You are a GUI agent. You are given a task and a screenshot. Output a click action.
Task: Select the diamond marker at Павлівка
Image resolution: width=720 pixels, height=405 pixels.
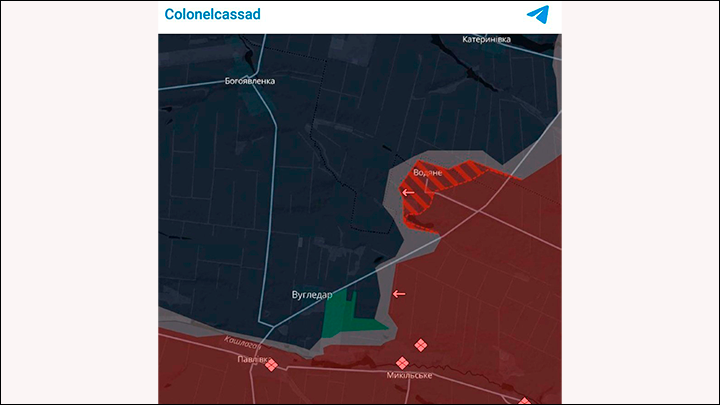click(270, 365)
